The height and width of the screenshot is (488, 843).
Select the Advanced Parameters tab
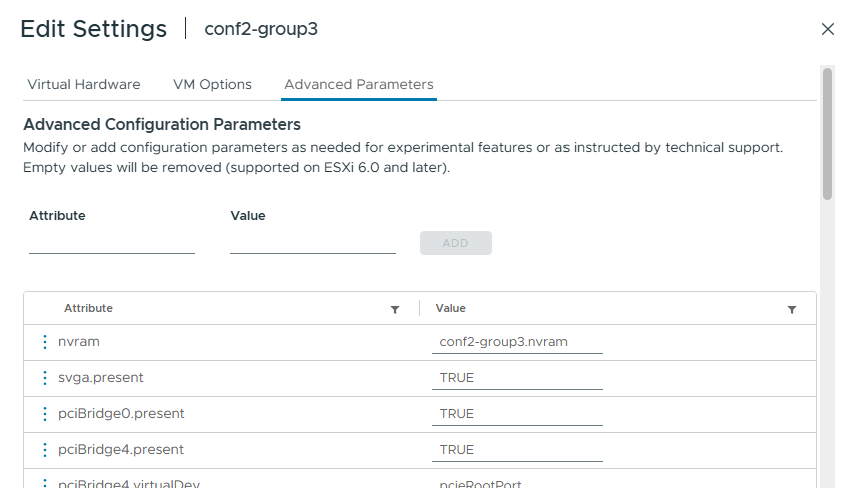[358, 85]
